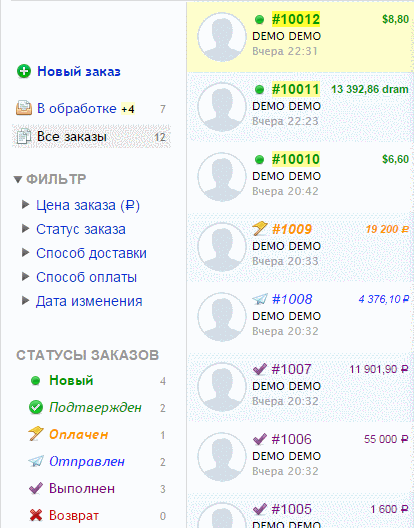Click purple check icon of order #1005
Viewport: 414px width, 528px height.
260,509
